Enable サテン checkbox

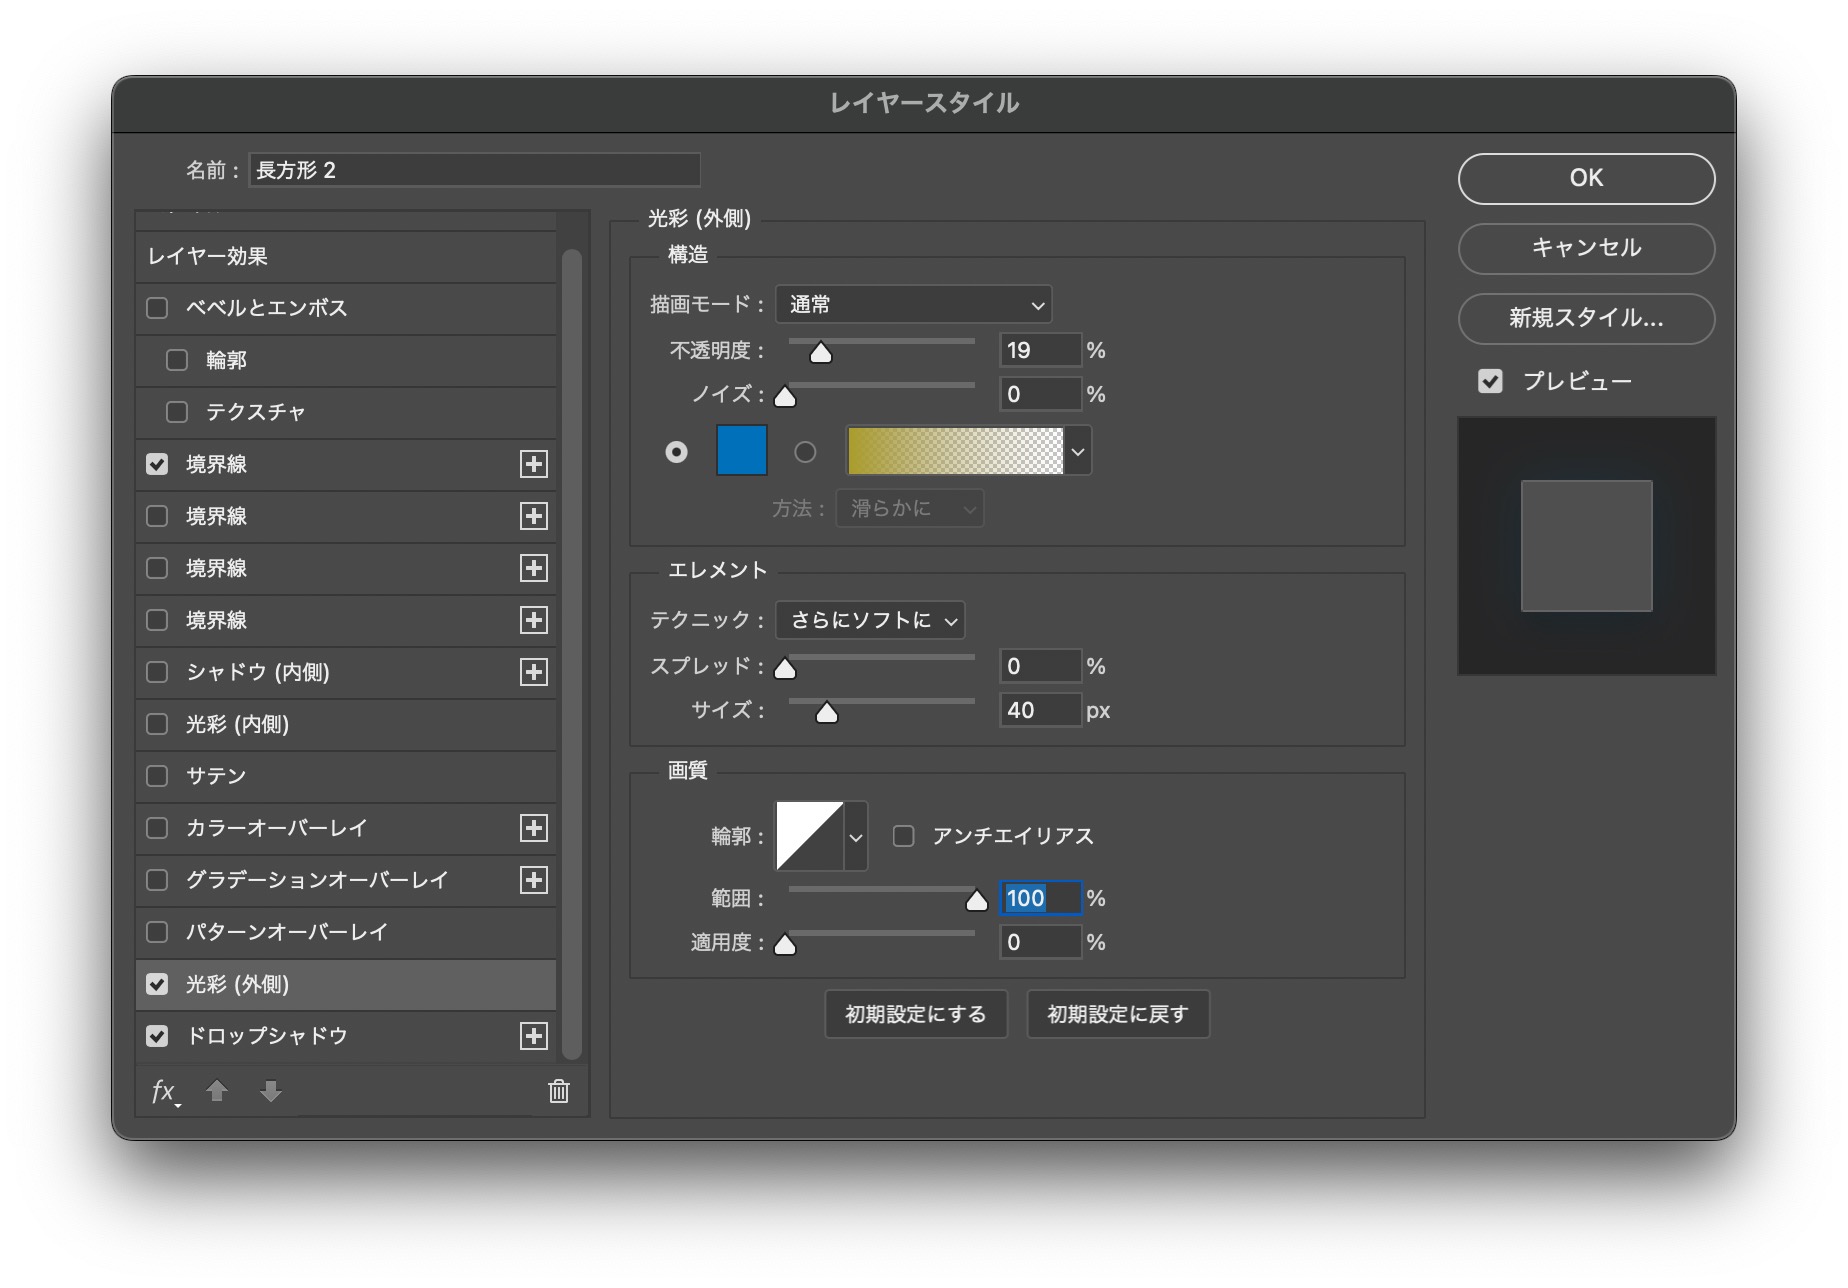point(157,776)
